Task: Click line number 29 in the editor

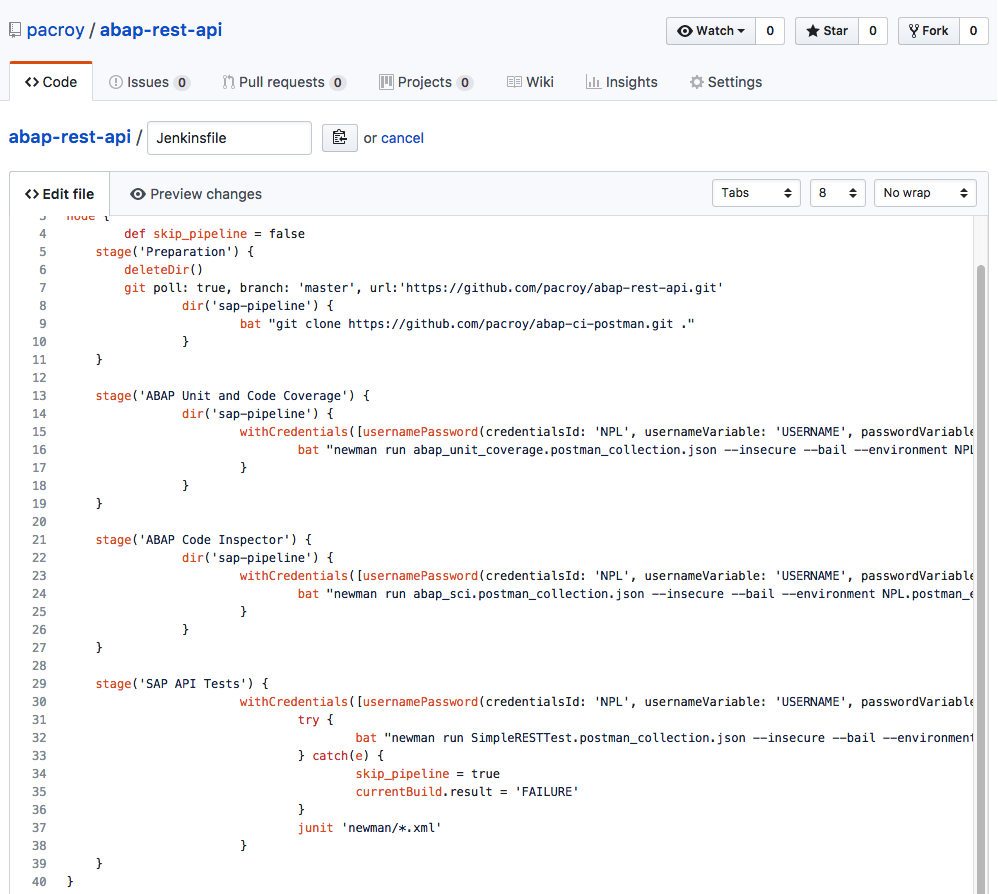Action: click(38, 683)
